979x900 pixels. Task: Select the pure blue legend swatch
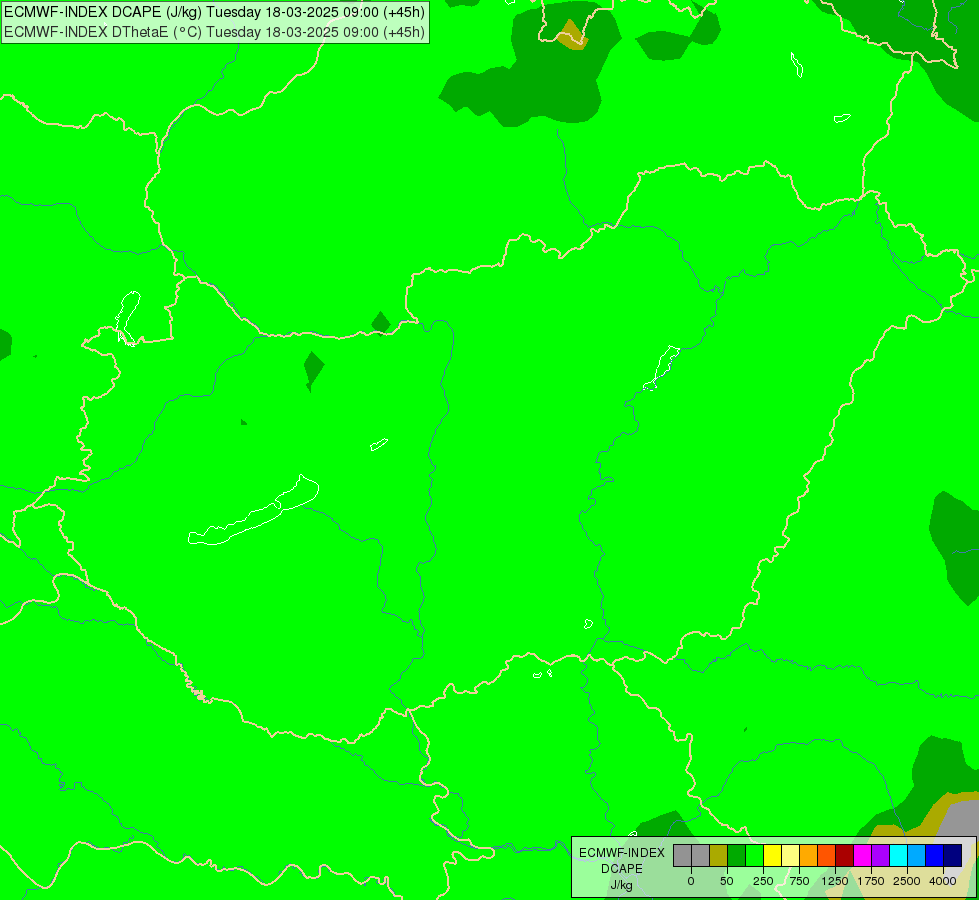click(935, 855)
